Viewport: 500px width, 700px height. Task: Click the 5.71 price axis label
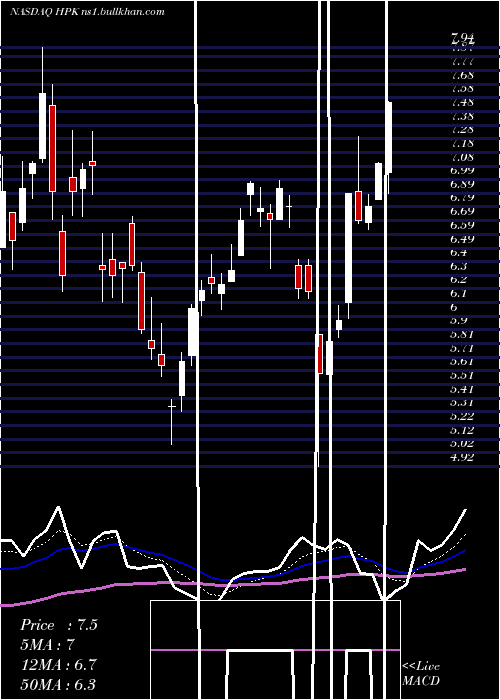tap(462, 348)
